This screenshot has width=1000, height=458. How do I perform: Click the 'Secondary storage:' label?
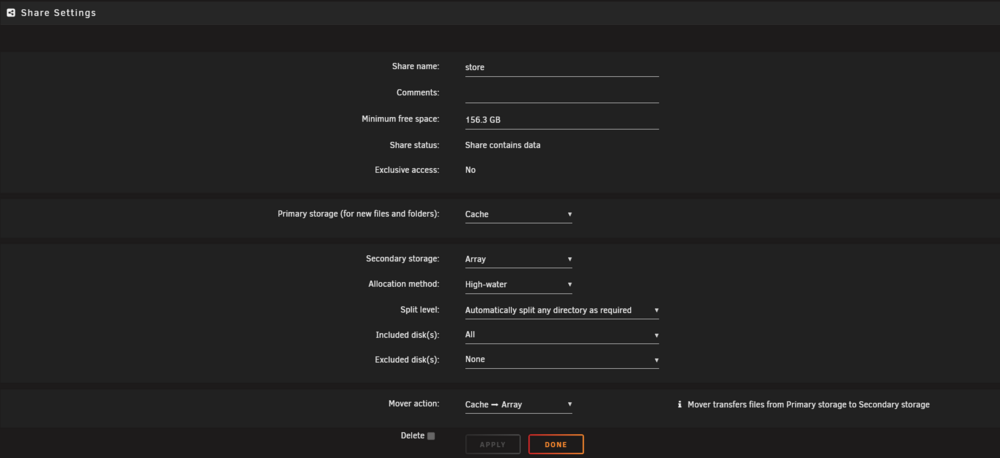click(402, 259)
